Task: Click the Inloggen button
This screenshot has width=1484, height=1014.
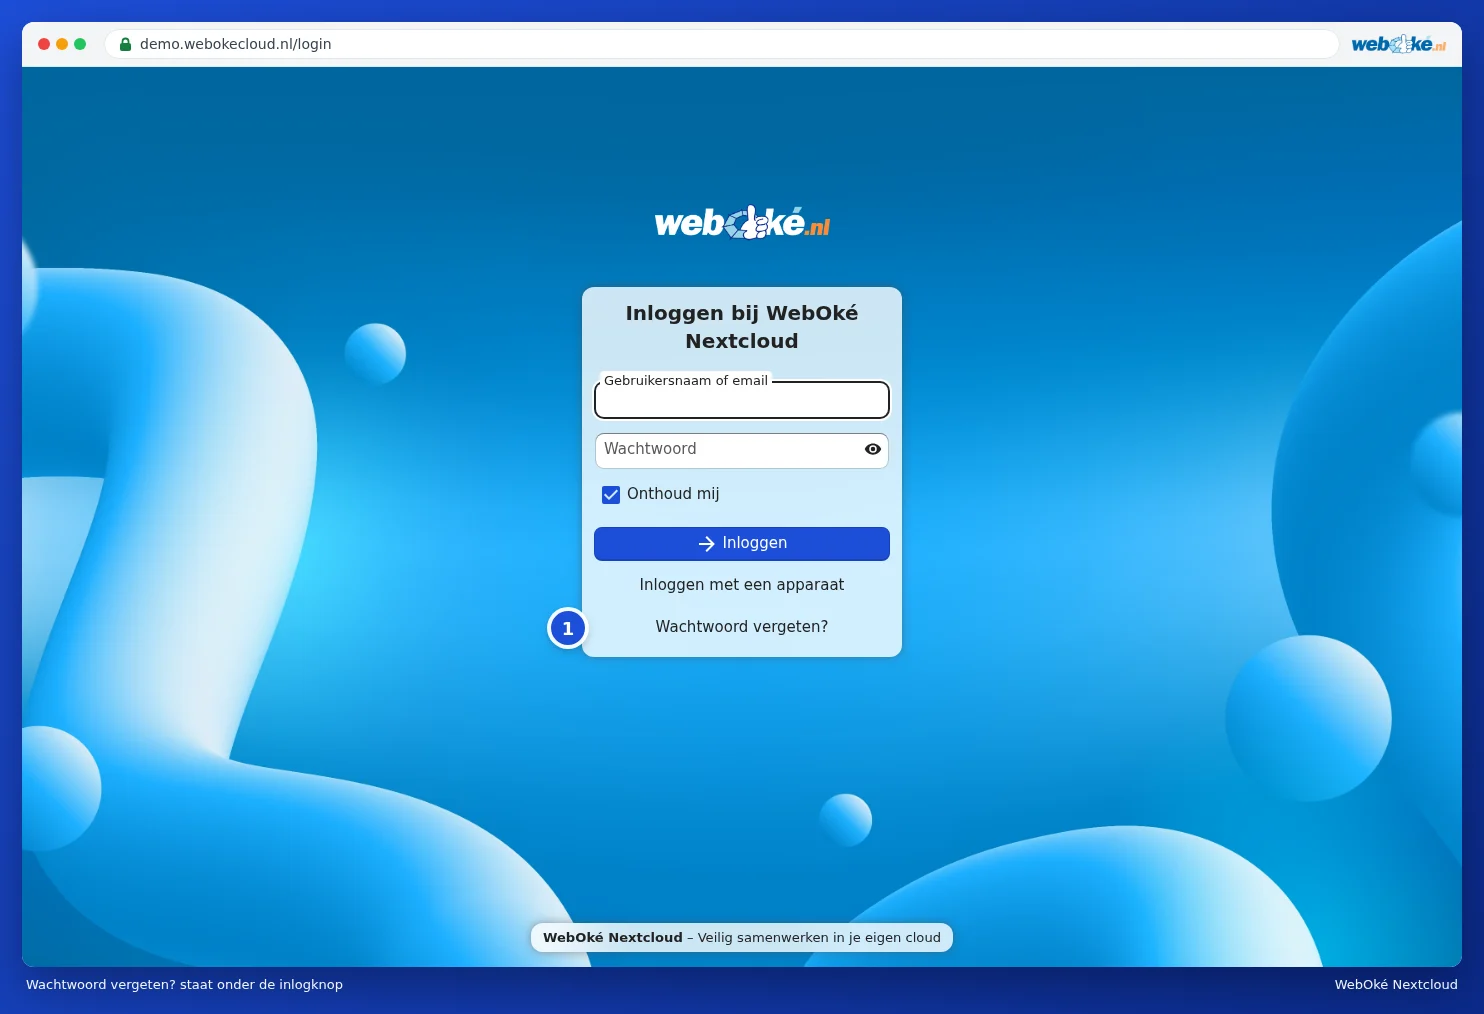Action: point(742,543)
